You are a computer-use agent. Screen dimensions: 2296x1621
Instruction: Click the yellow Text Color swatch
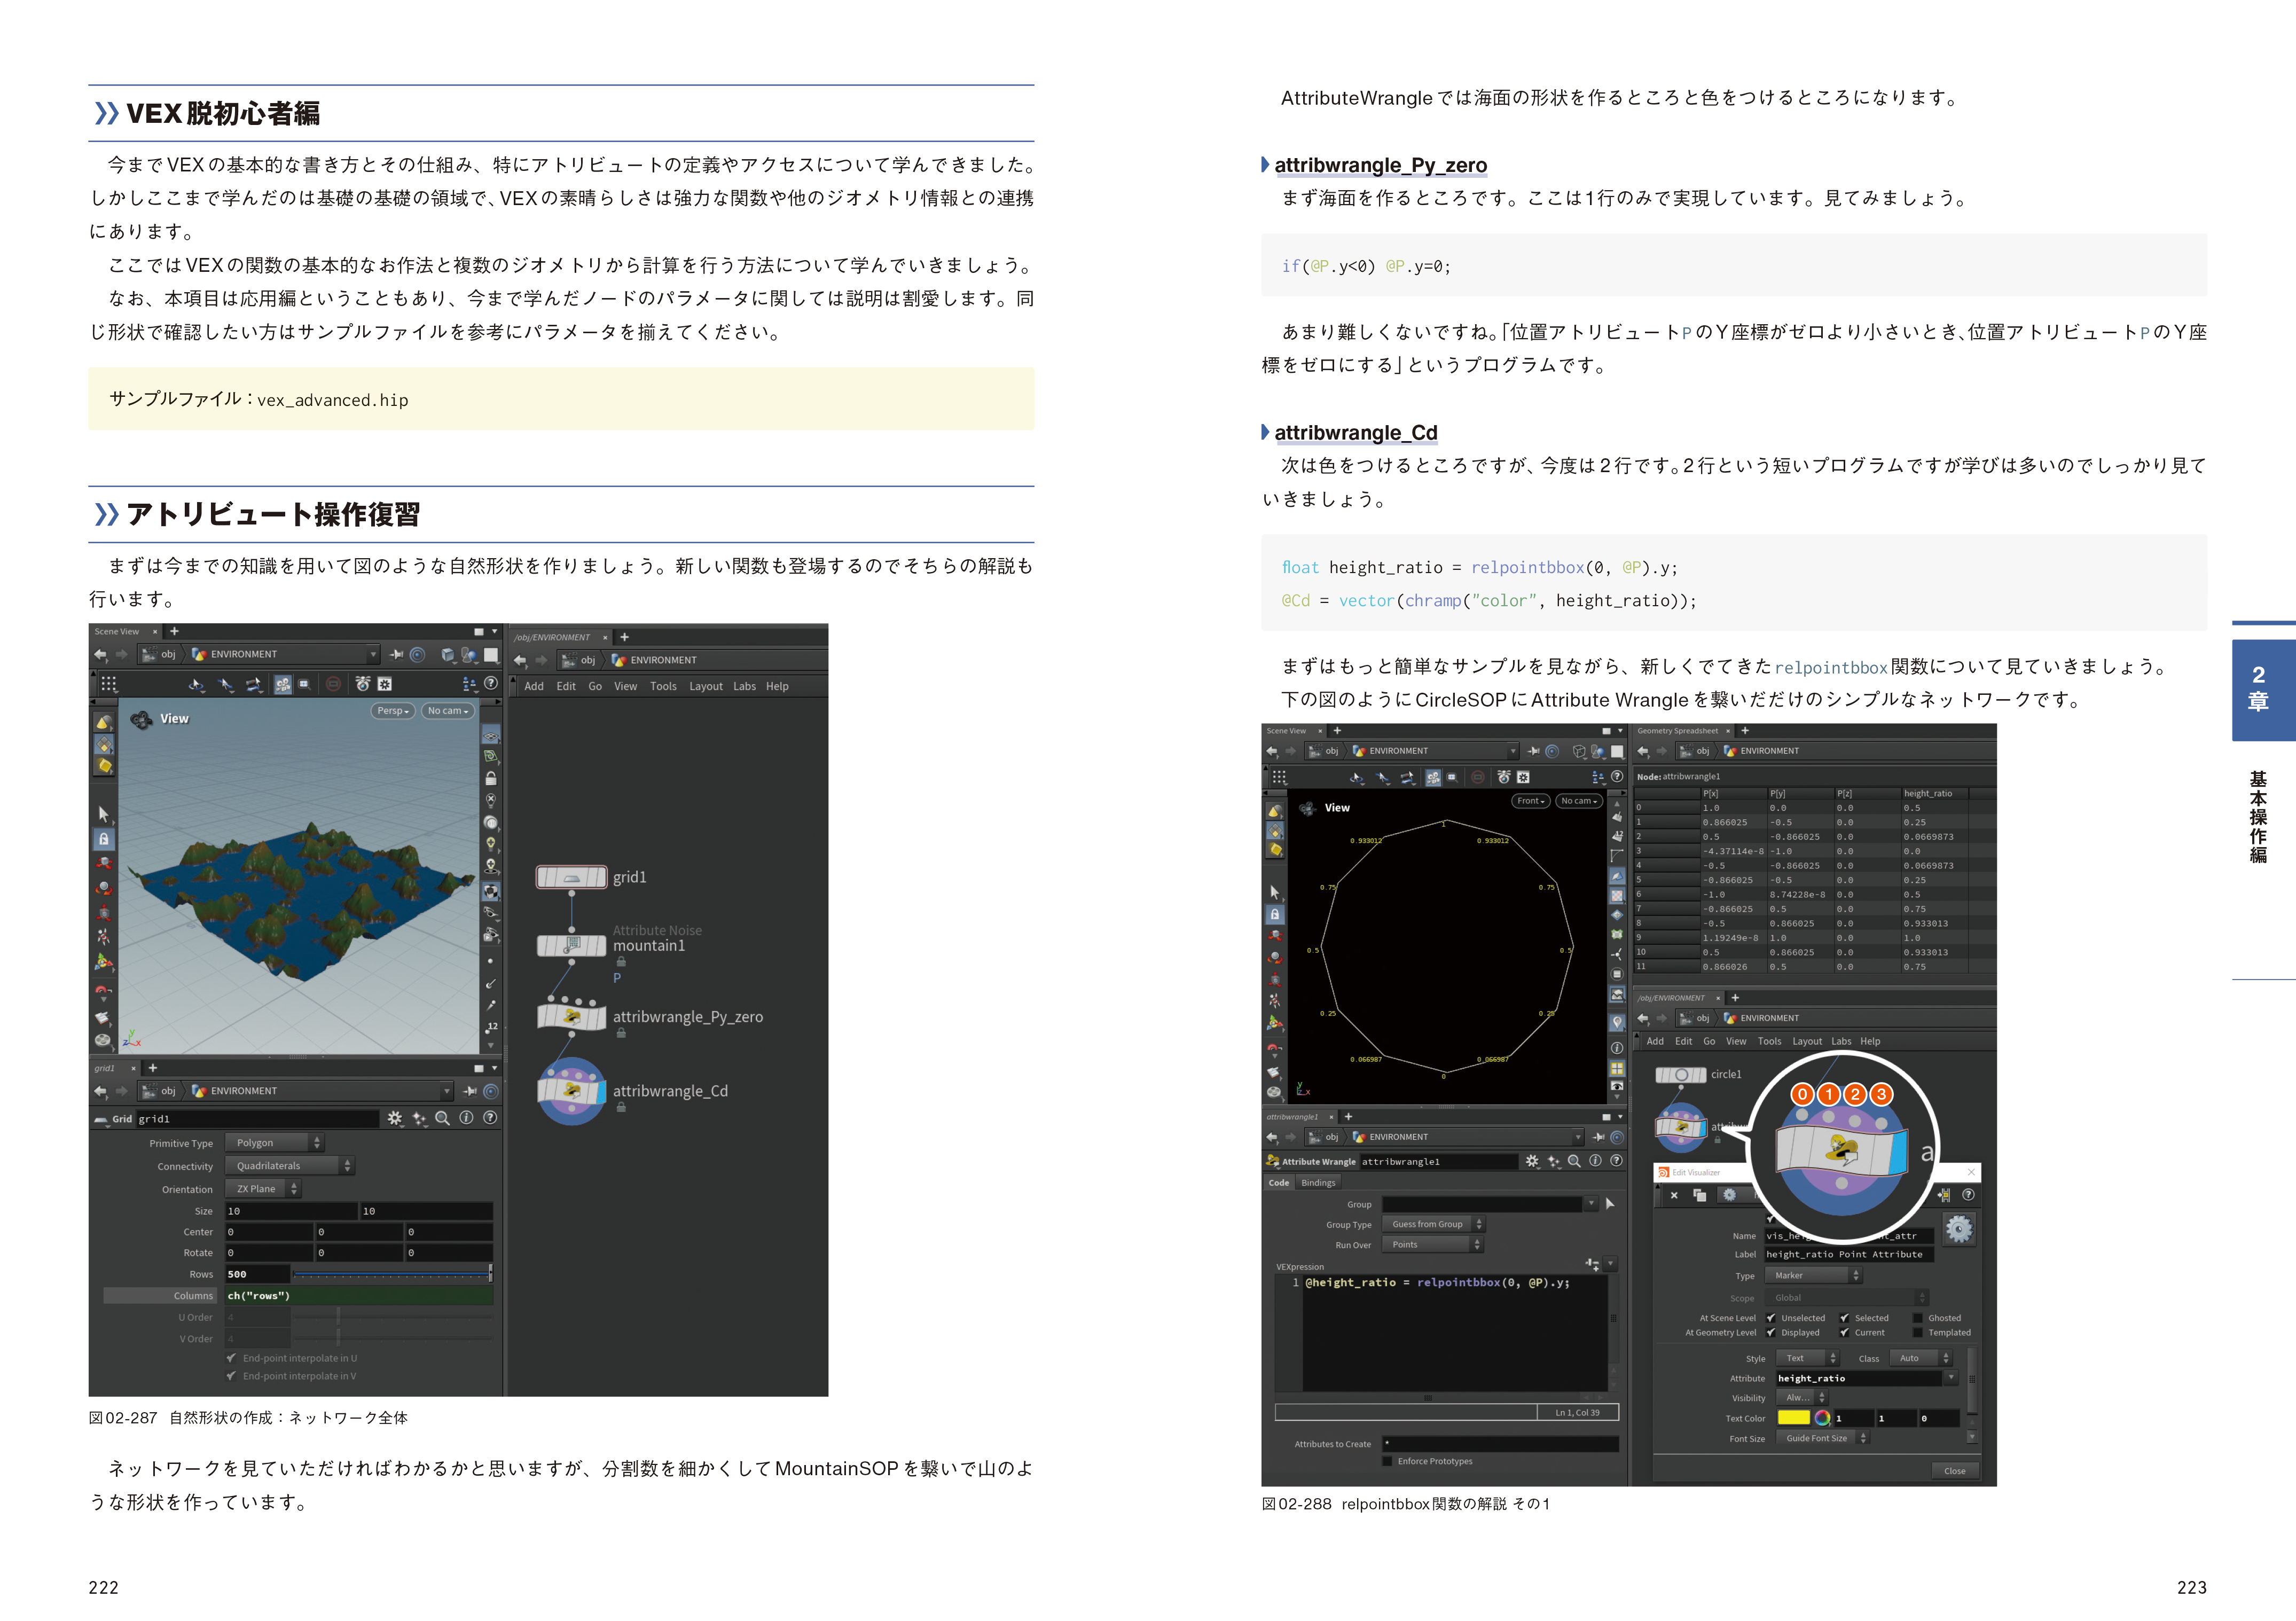click(x=1793, y=1418)
